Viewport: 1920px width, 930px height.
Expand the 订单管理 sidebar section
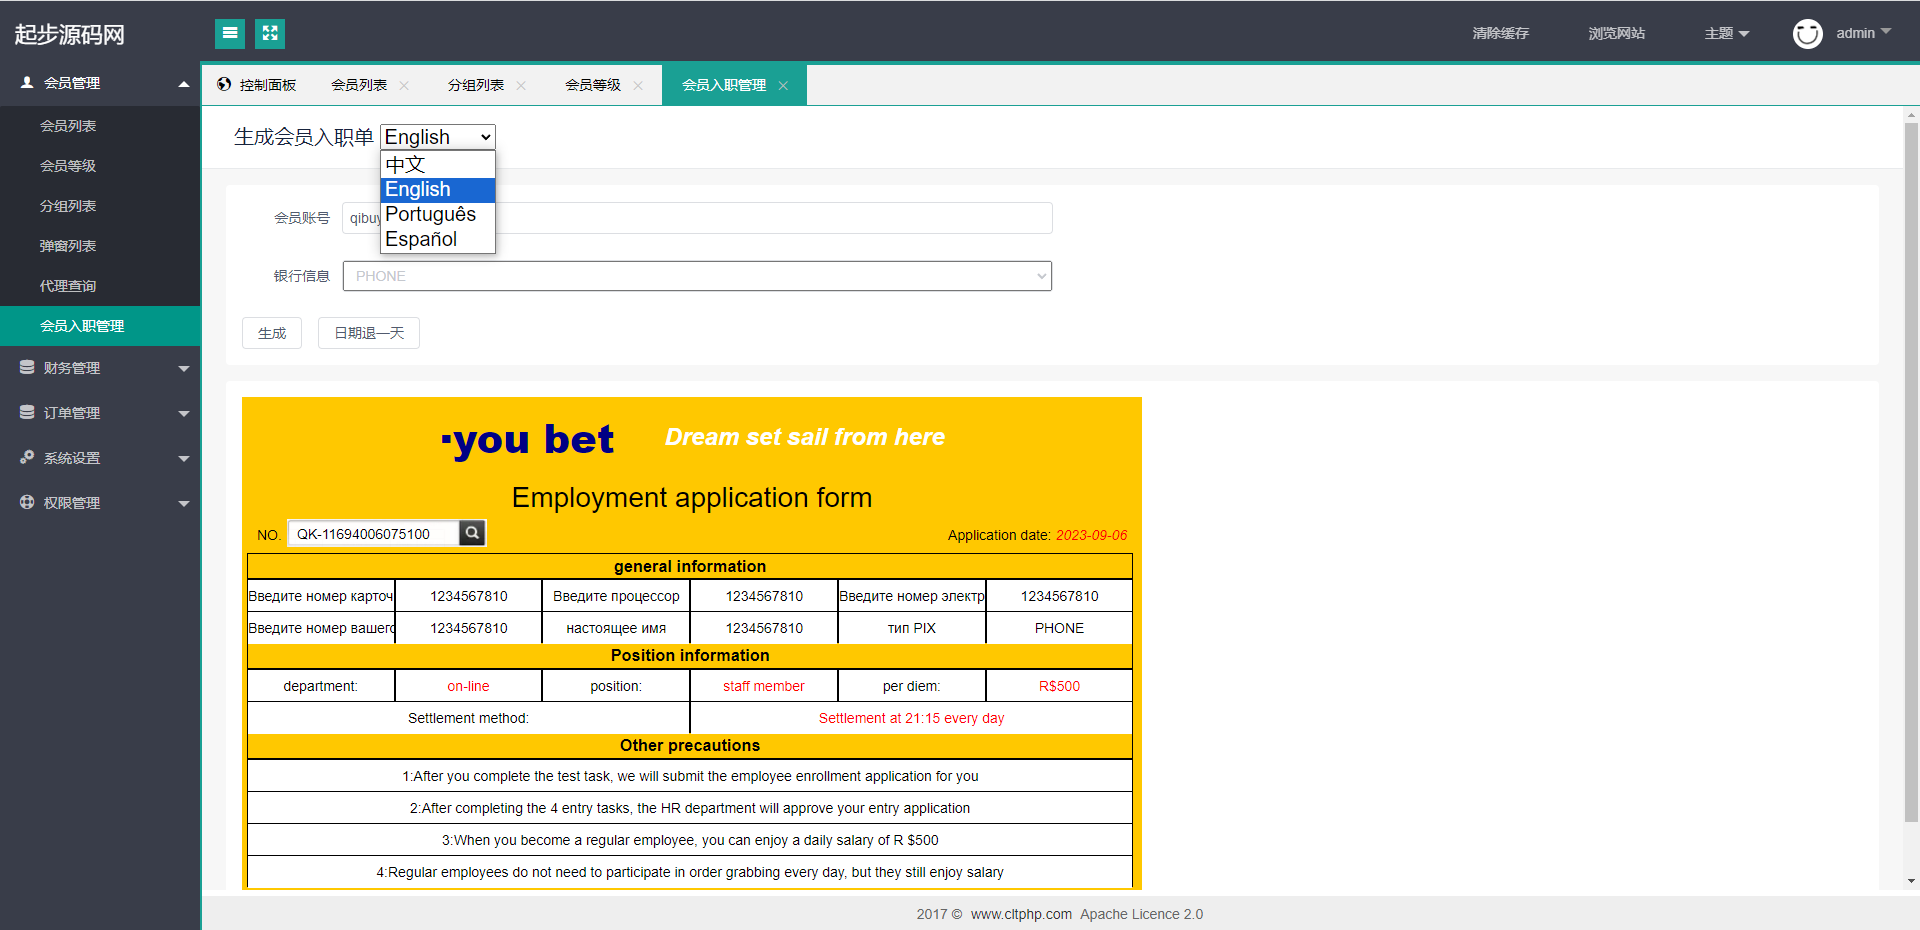[100, 413]
